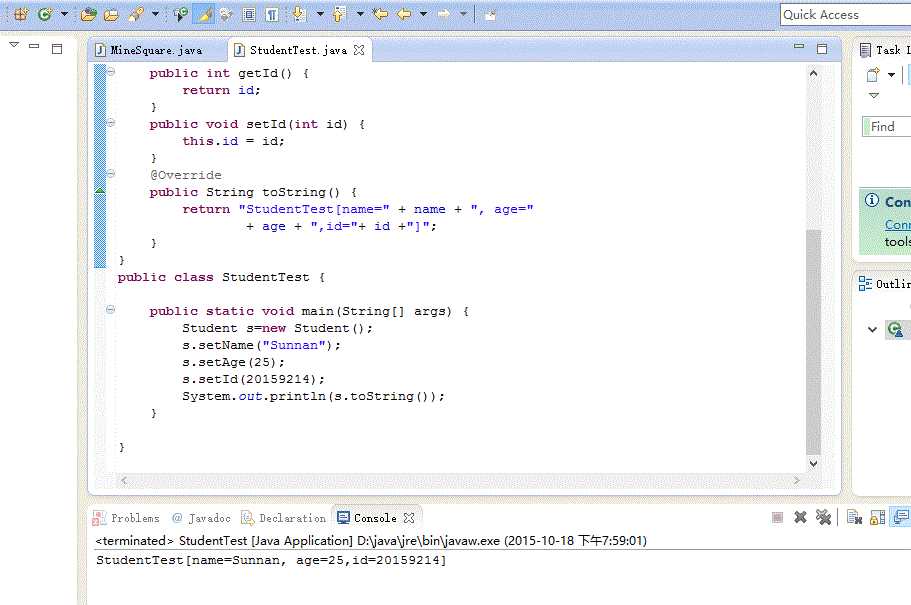Click the override indicator triangle beside toString()
This screenshot has height=605, width=911.
tap(100, 191)
